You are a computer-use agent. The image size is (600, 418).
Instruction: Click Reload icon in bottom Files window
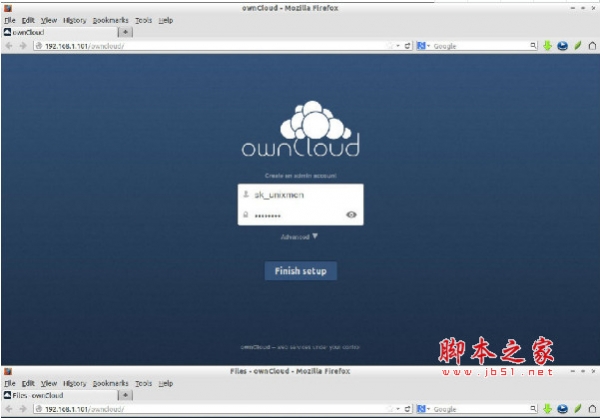[x=408, y=409]
